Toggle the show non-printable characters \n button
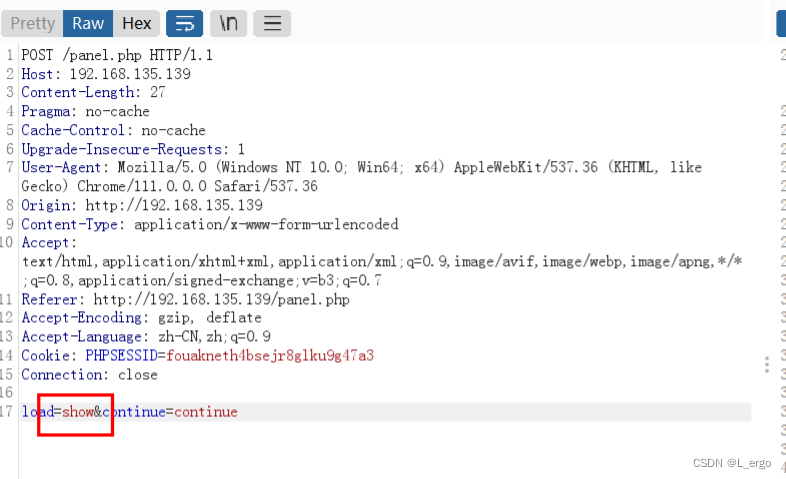Viewport: 786px width, 479px height. click(x=229, y=24)
